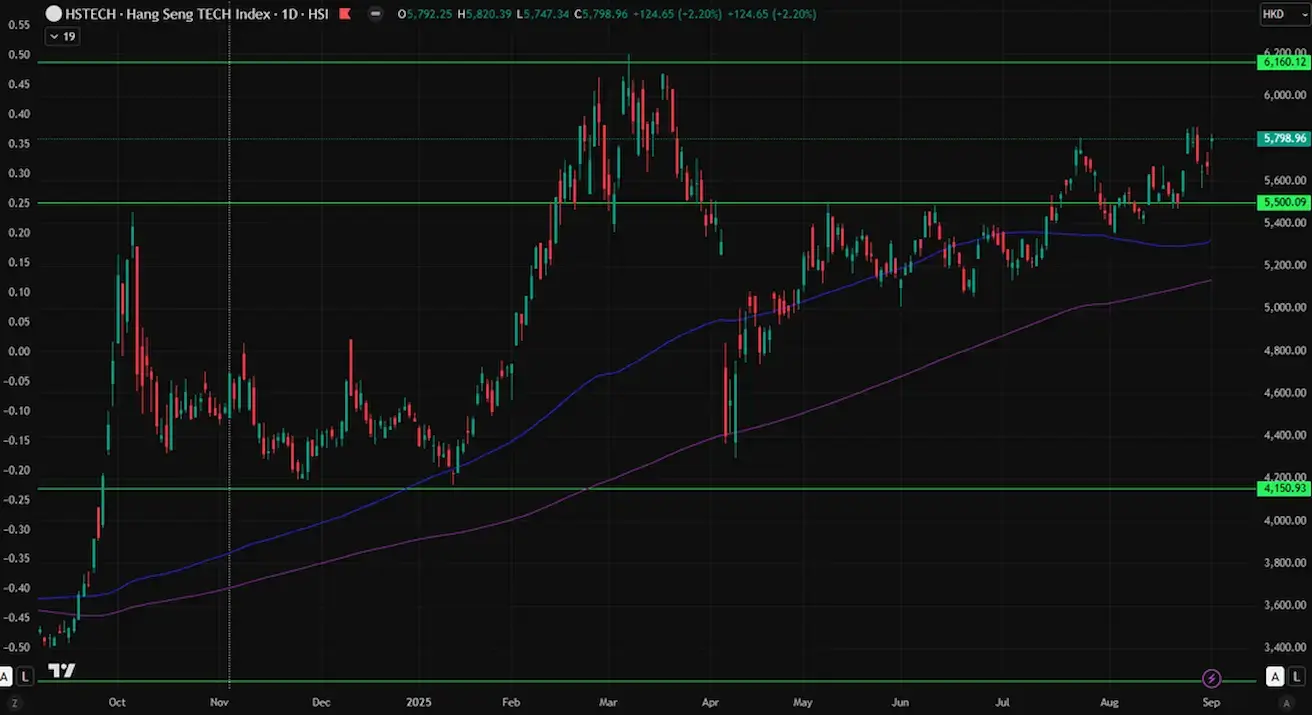Click the red flag icon beside the title

pyautogui.click(x=346, y=15)
